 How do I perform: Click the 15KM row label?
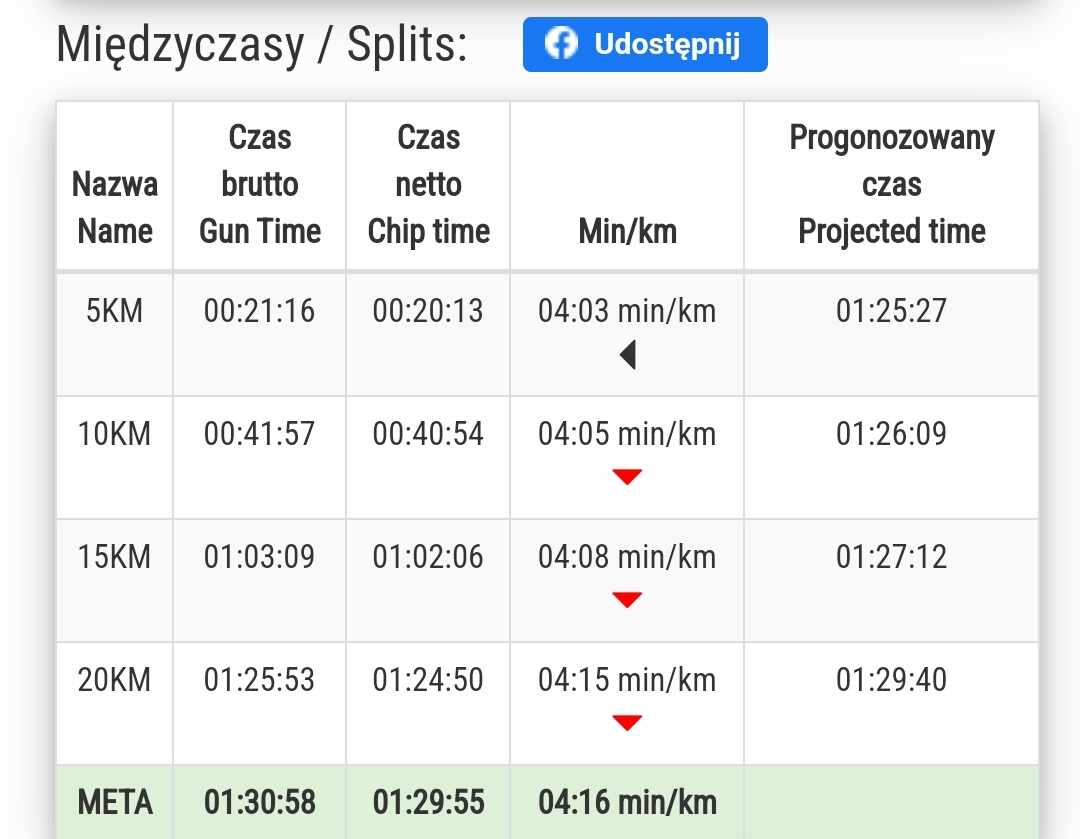pyautogui.click(x=115, y=557)
